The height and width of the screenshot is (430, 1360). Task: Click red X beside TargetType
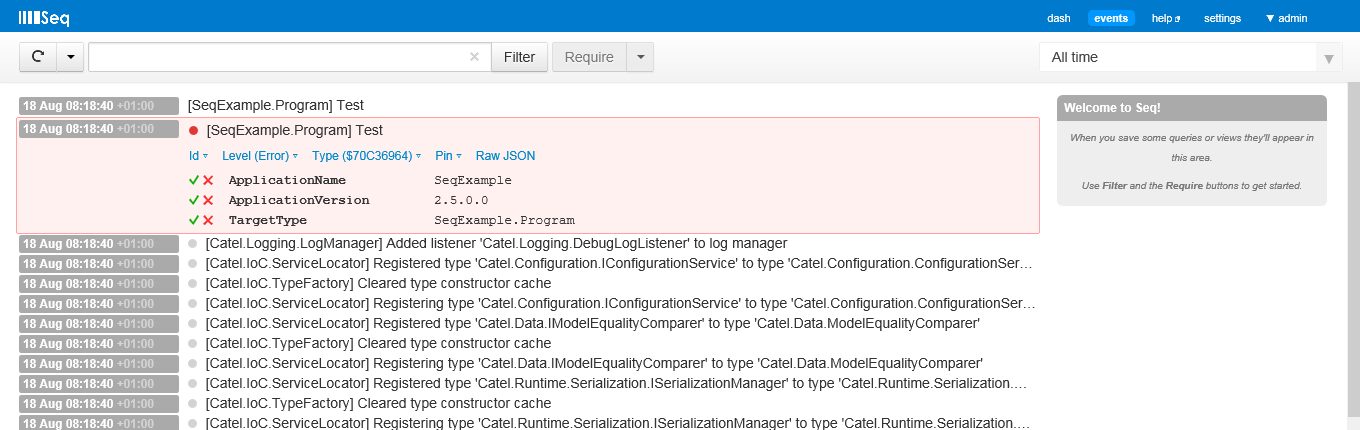point(208,220)
